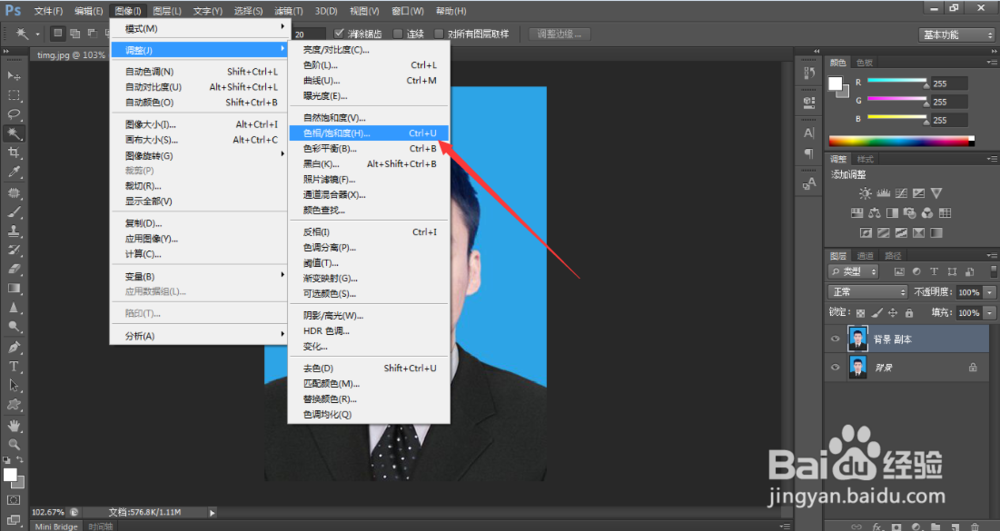The image size is (1000, 531).
Task: Add a Curves adjustment layer
Action: (x=901, y=193)
